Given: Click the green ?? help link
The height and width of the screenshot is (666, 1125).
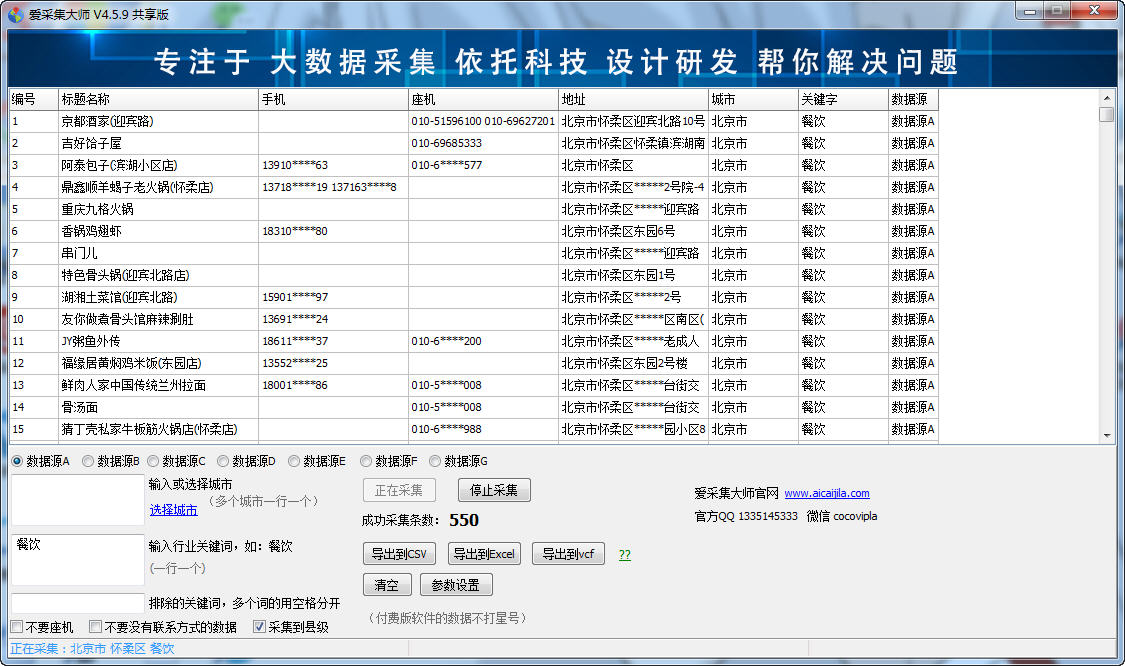Looking at the screenshot, I should pyautogui.click(x=624, y=554).
